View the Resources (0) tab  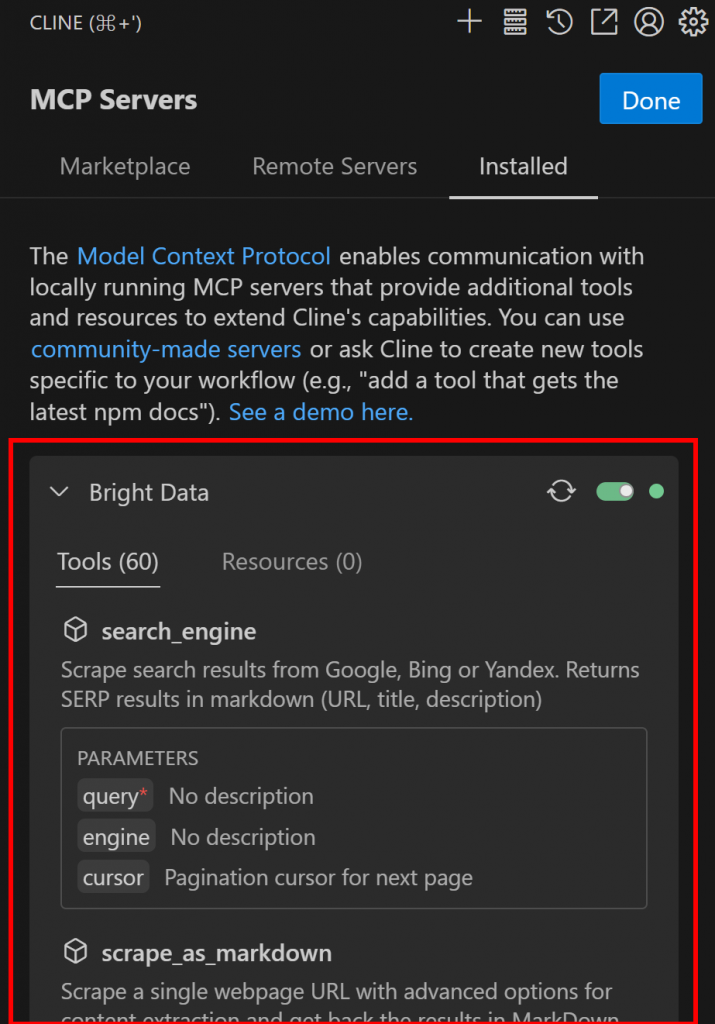[x=291, y=561]
